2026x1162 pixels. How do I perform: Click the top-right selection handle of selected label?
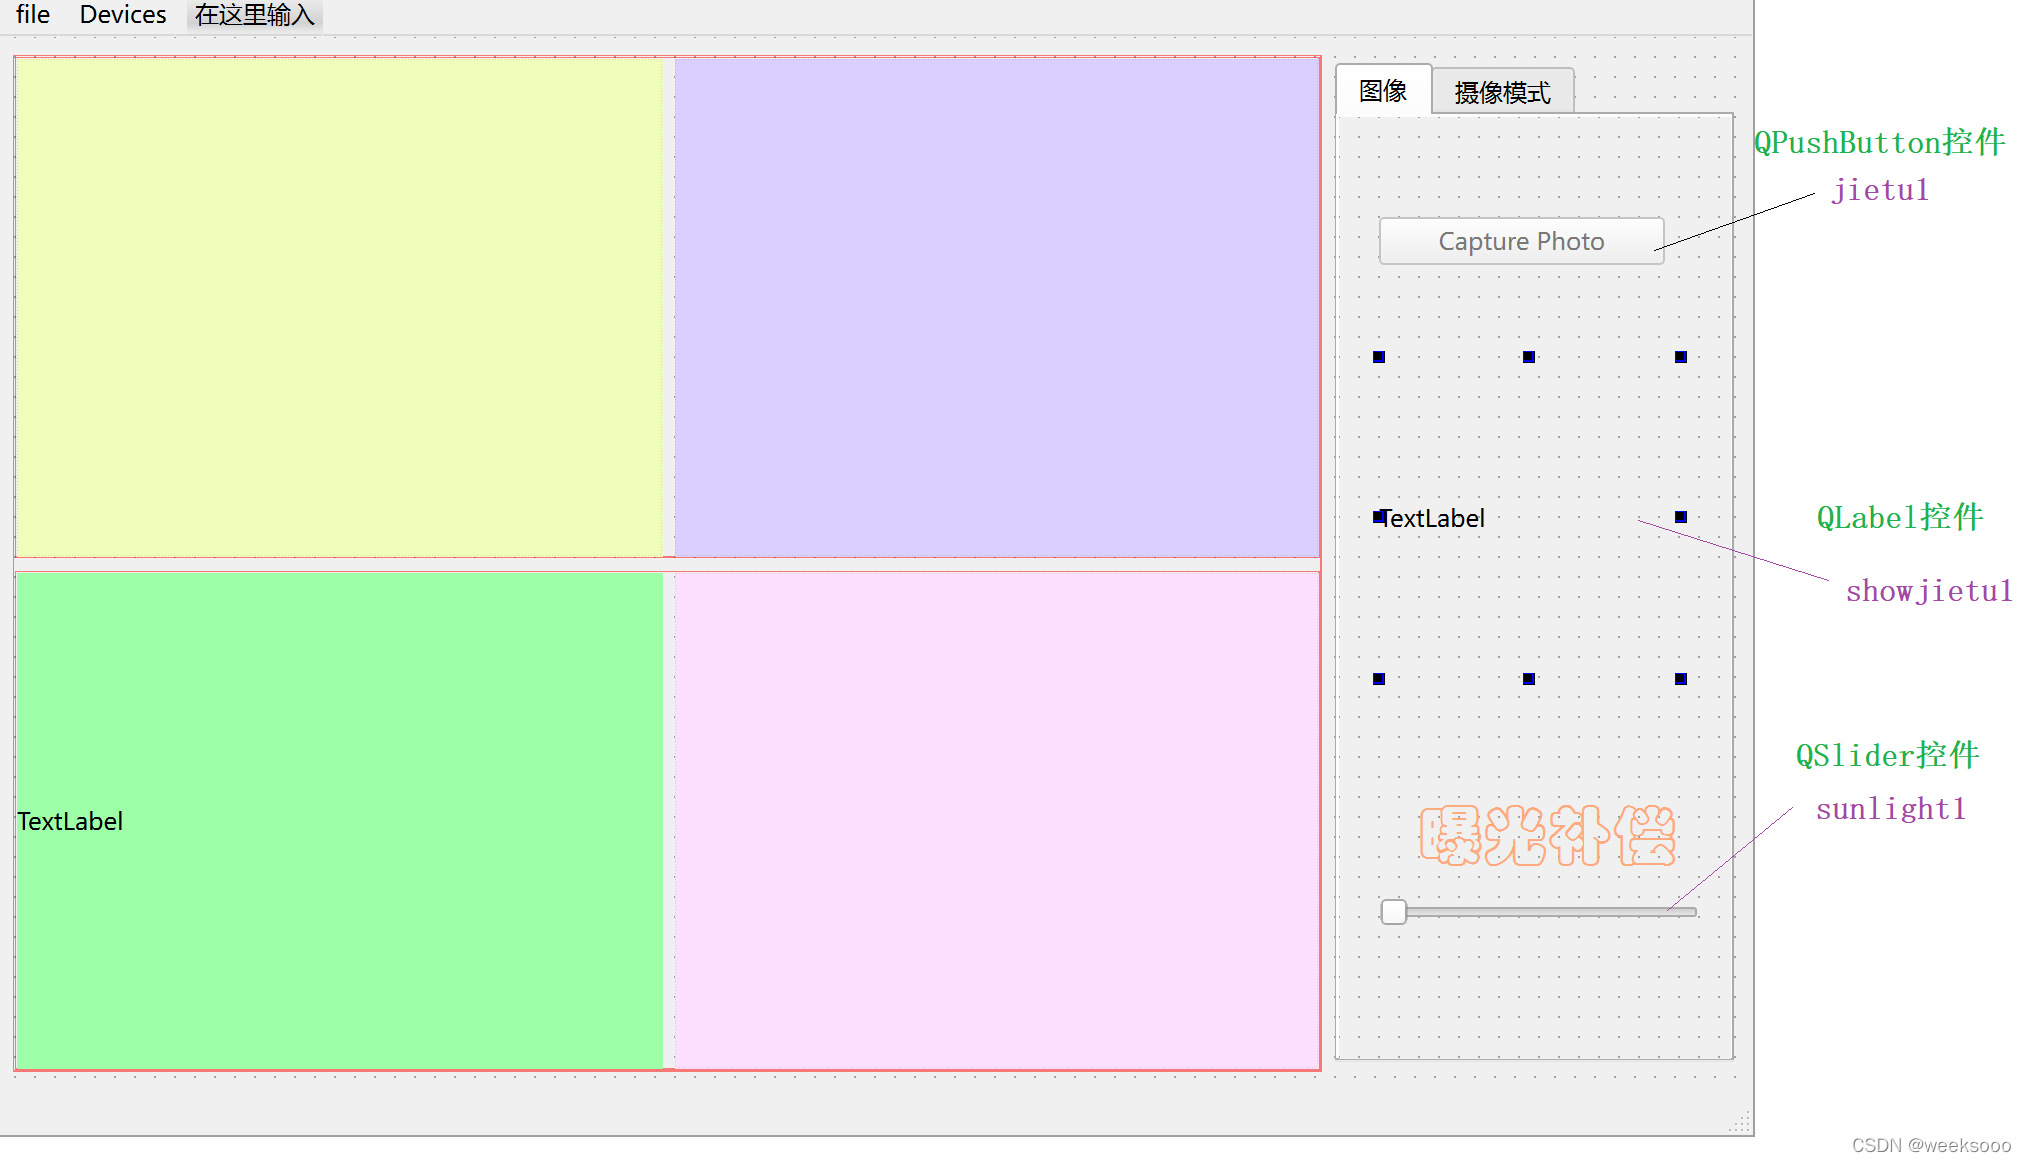pos(1681,357)
